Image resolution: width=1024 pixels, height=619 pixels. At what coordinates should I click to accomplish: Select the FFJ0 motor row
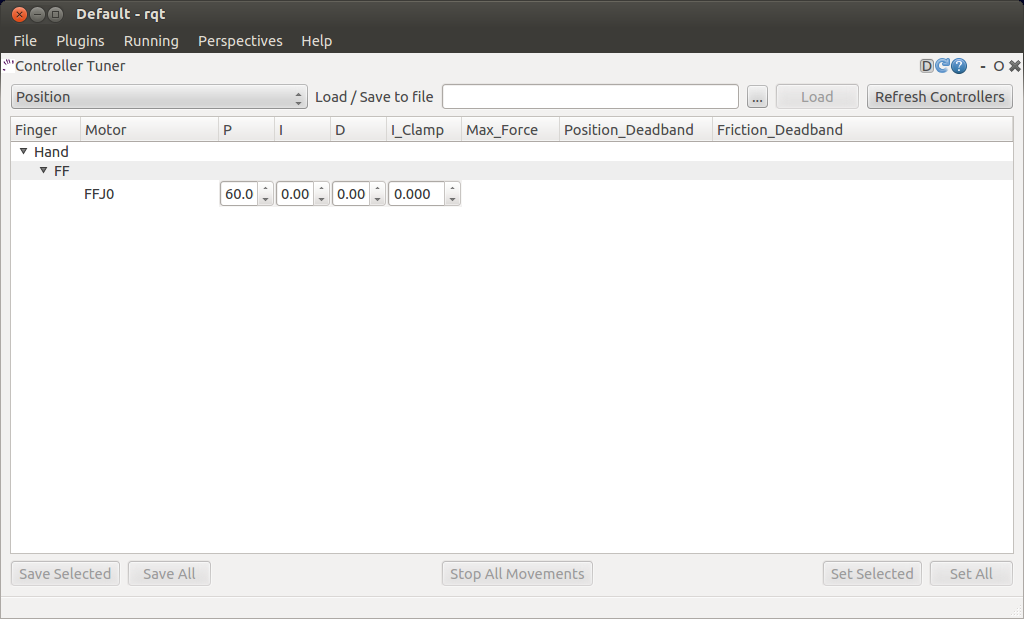coord(99,195)
